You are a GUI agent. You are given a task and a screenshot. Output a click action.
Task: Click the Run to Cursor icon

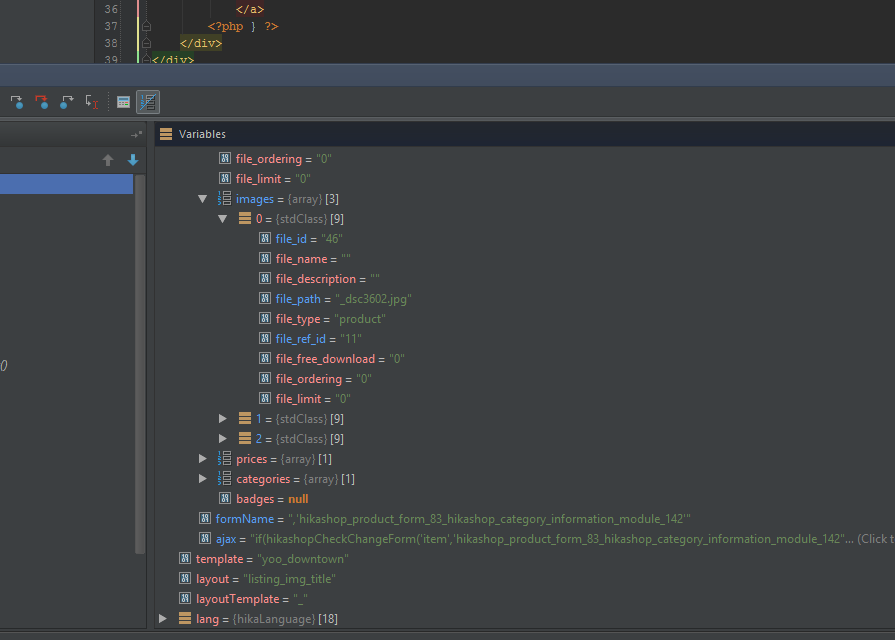[92, 102]
